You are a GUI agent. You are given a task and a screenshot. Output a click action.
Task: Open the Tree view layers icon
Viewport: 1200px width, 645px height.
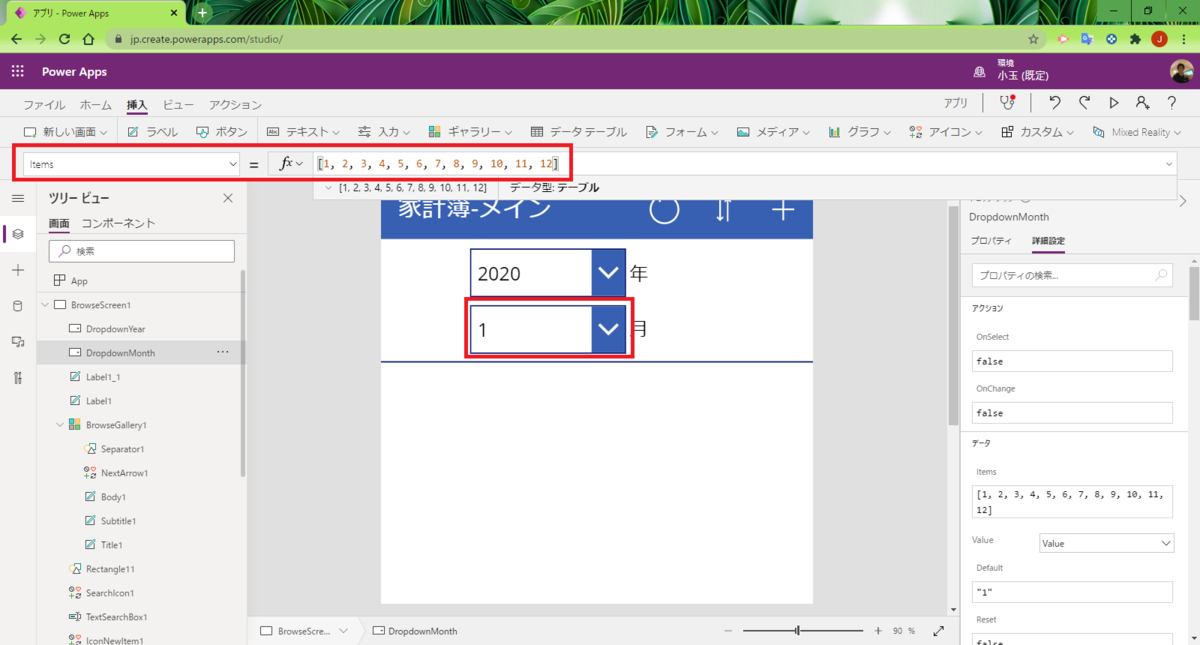point(17,234)
